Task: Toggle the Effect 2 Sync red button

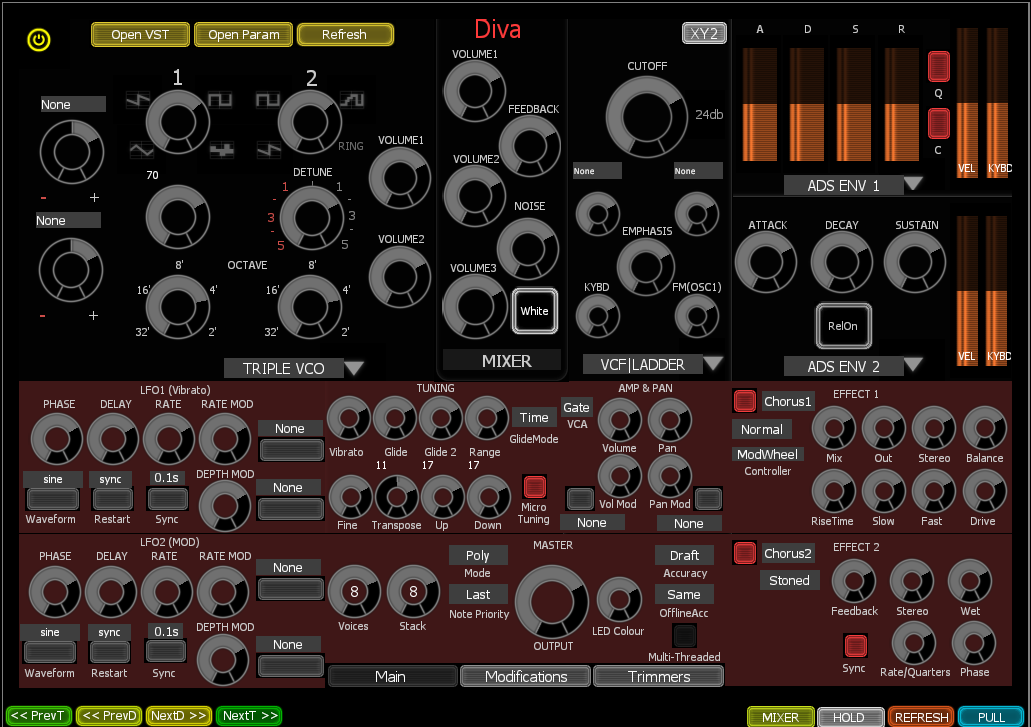Action: [x=855, y=646]
